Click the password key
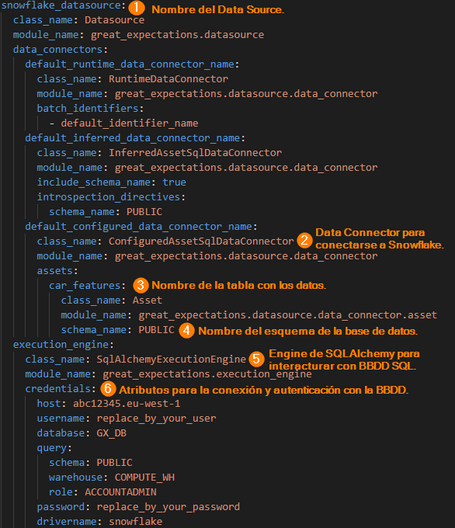 point(61,507)
